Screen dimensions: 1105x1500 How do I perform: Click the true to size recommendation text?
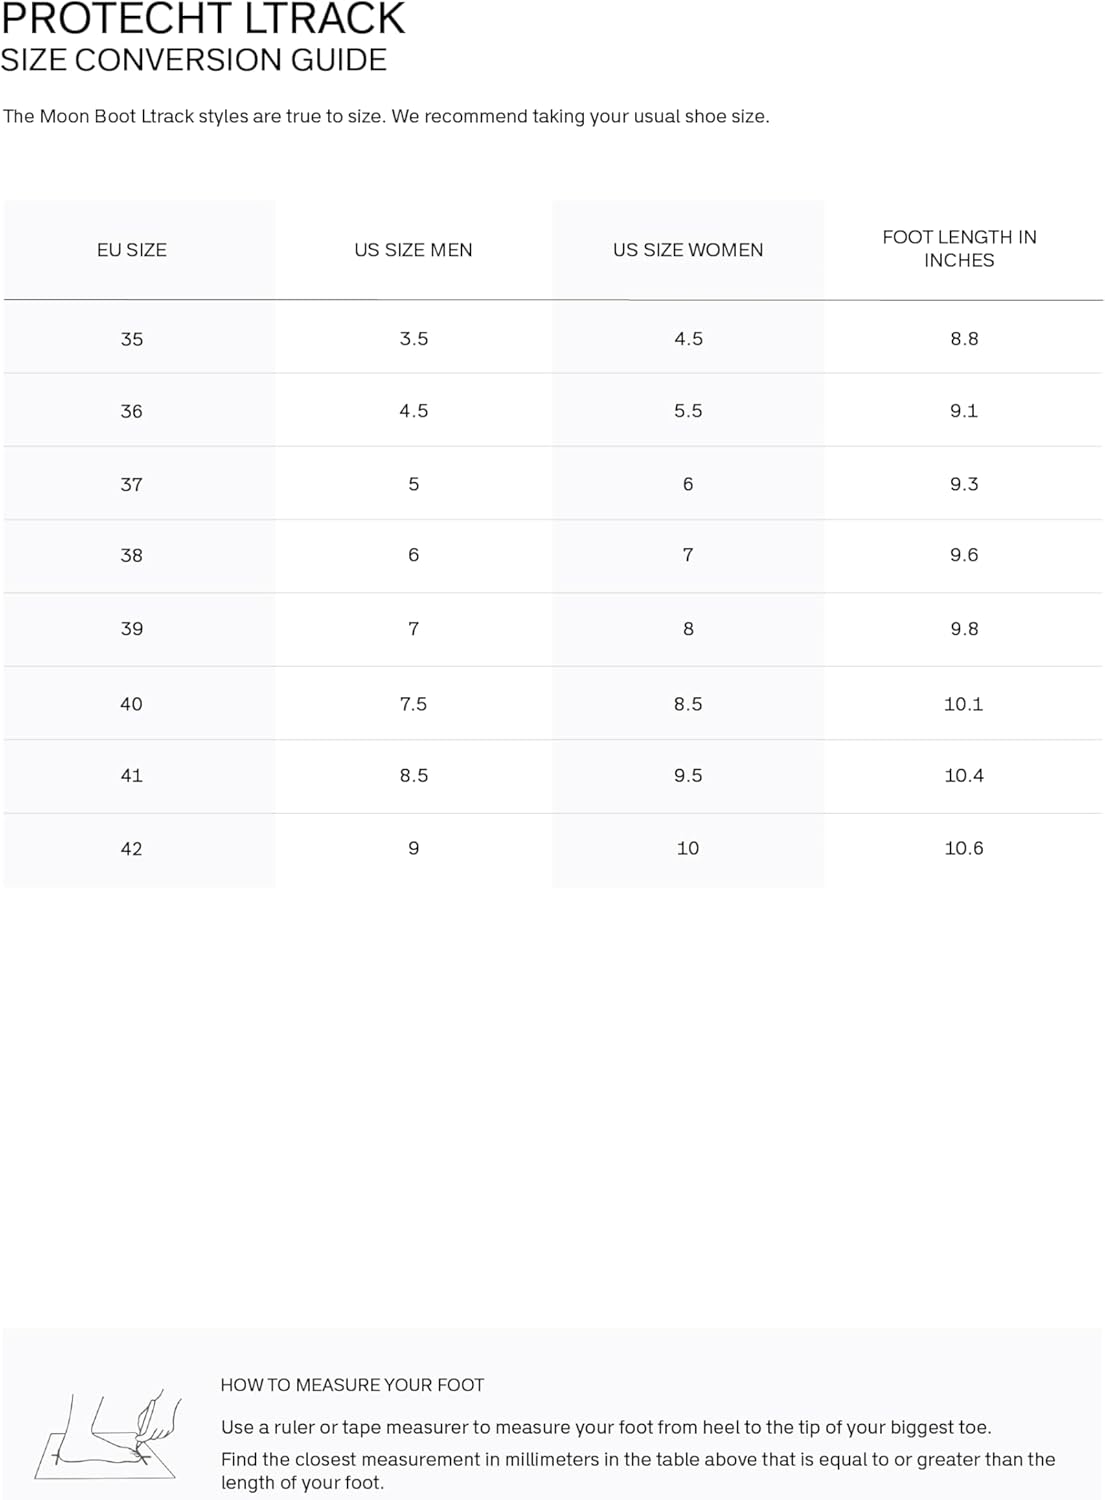coord(386,116)
